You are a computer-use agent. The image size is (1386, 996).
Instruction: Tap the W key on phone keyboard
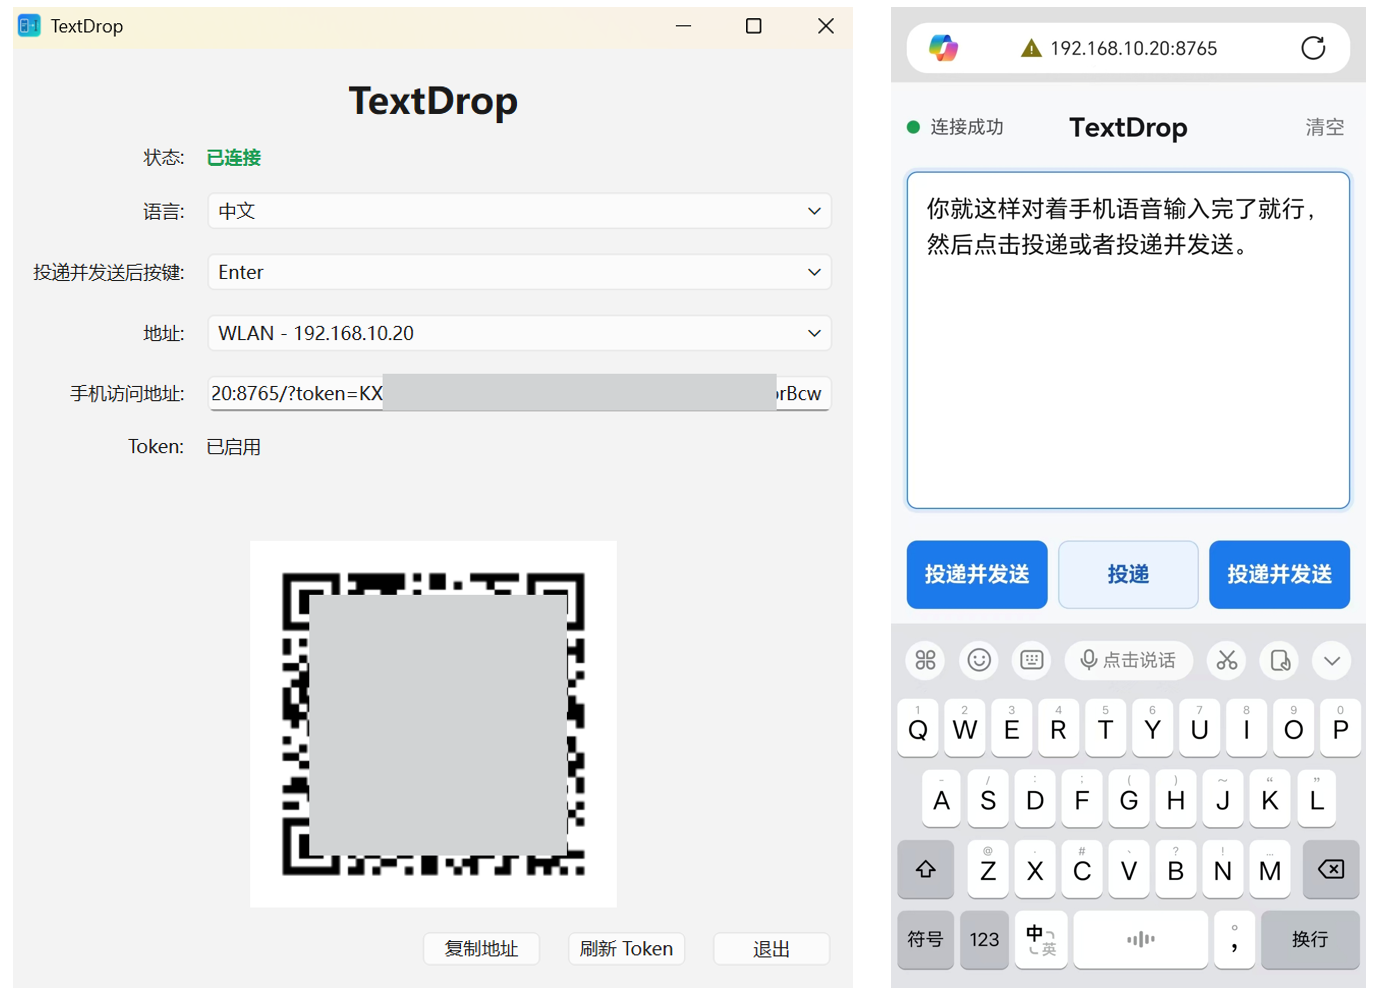[x=965, y=728]
